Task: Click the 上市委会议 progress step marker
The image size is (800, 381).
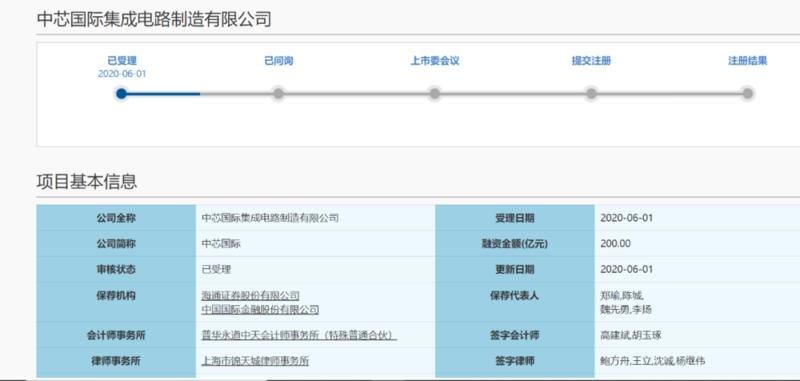Action: (435, 93)
